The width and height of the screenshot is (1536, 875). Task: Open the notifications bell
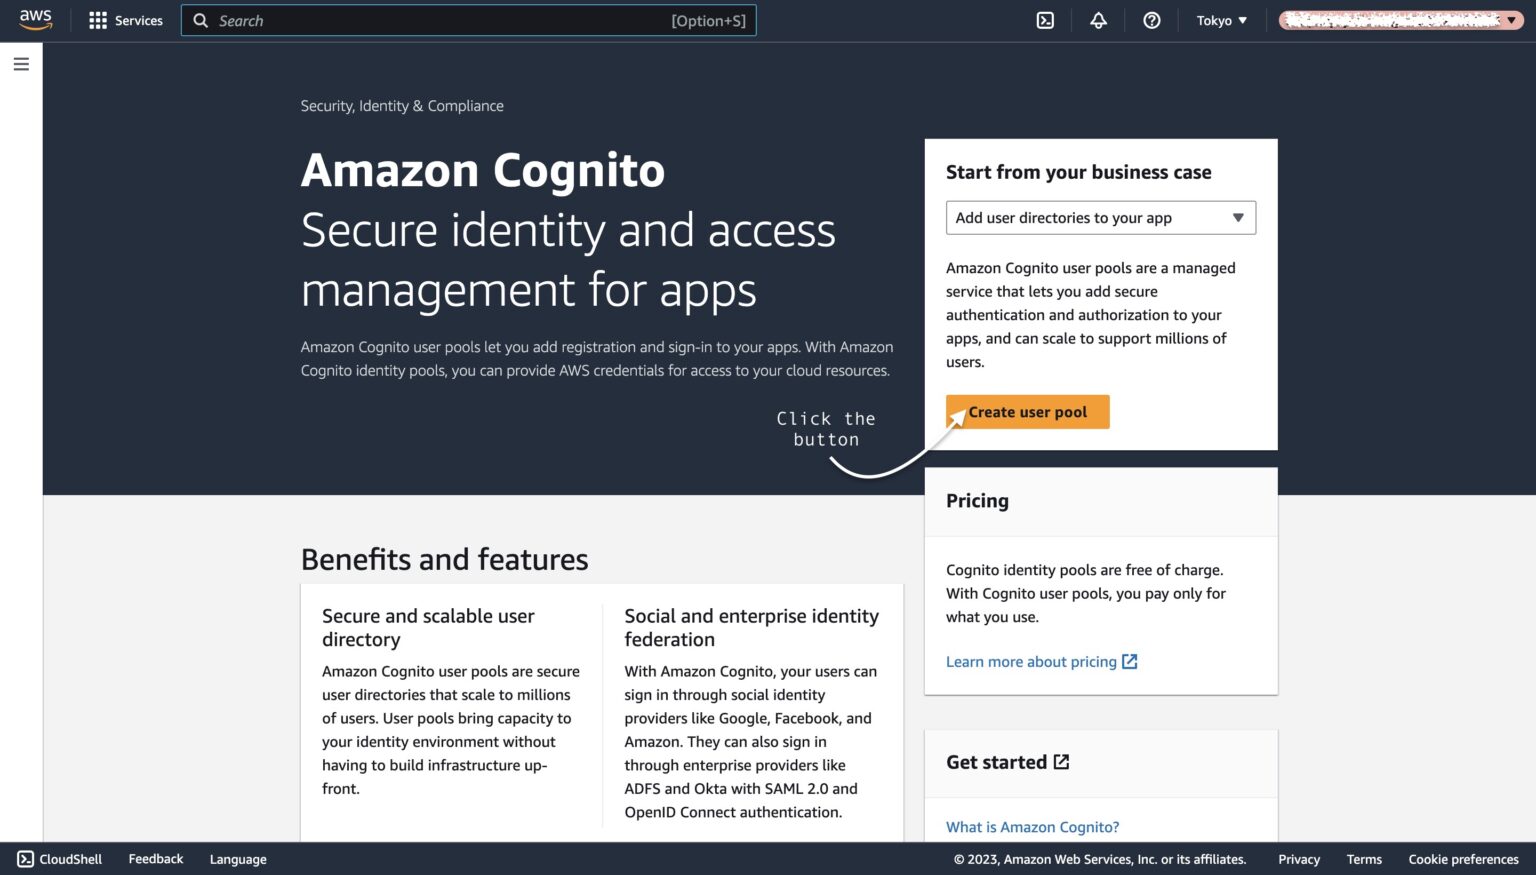click(x=1098, y=20)
